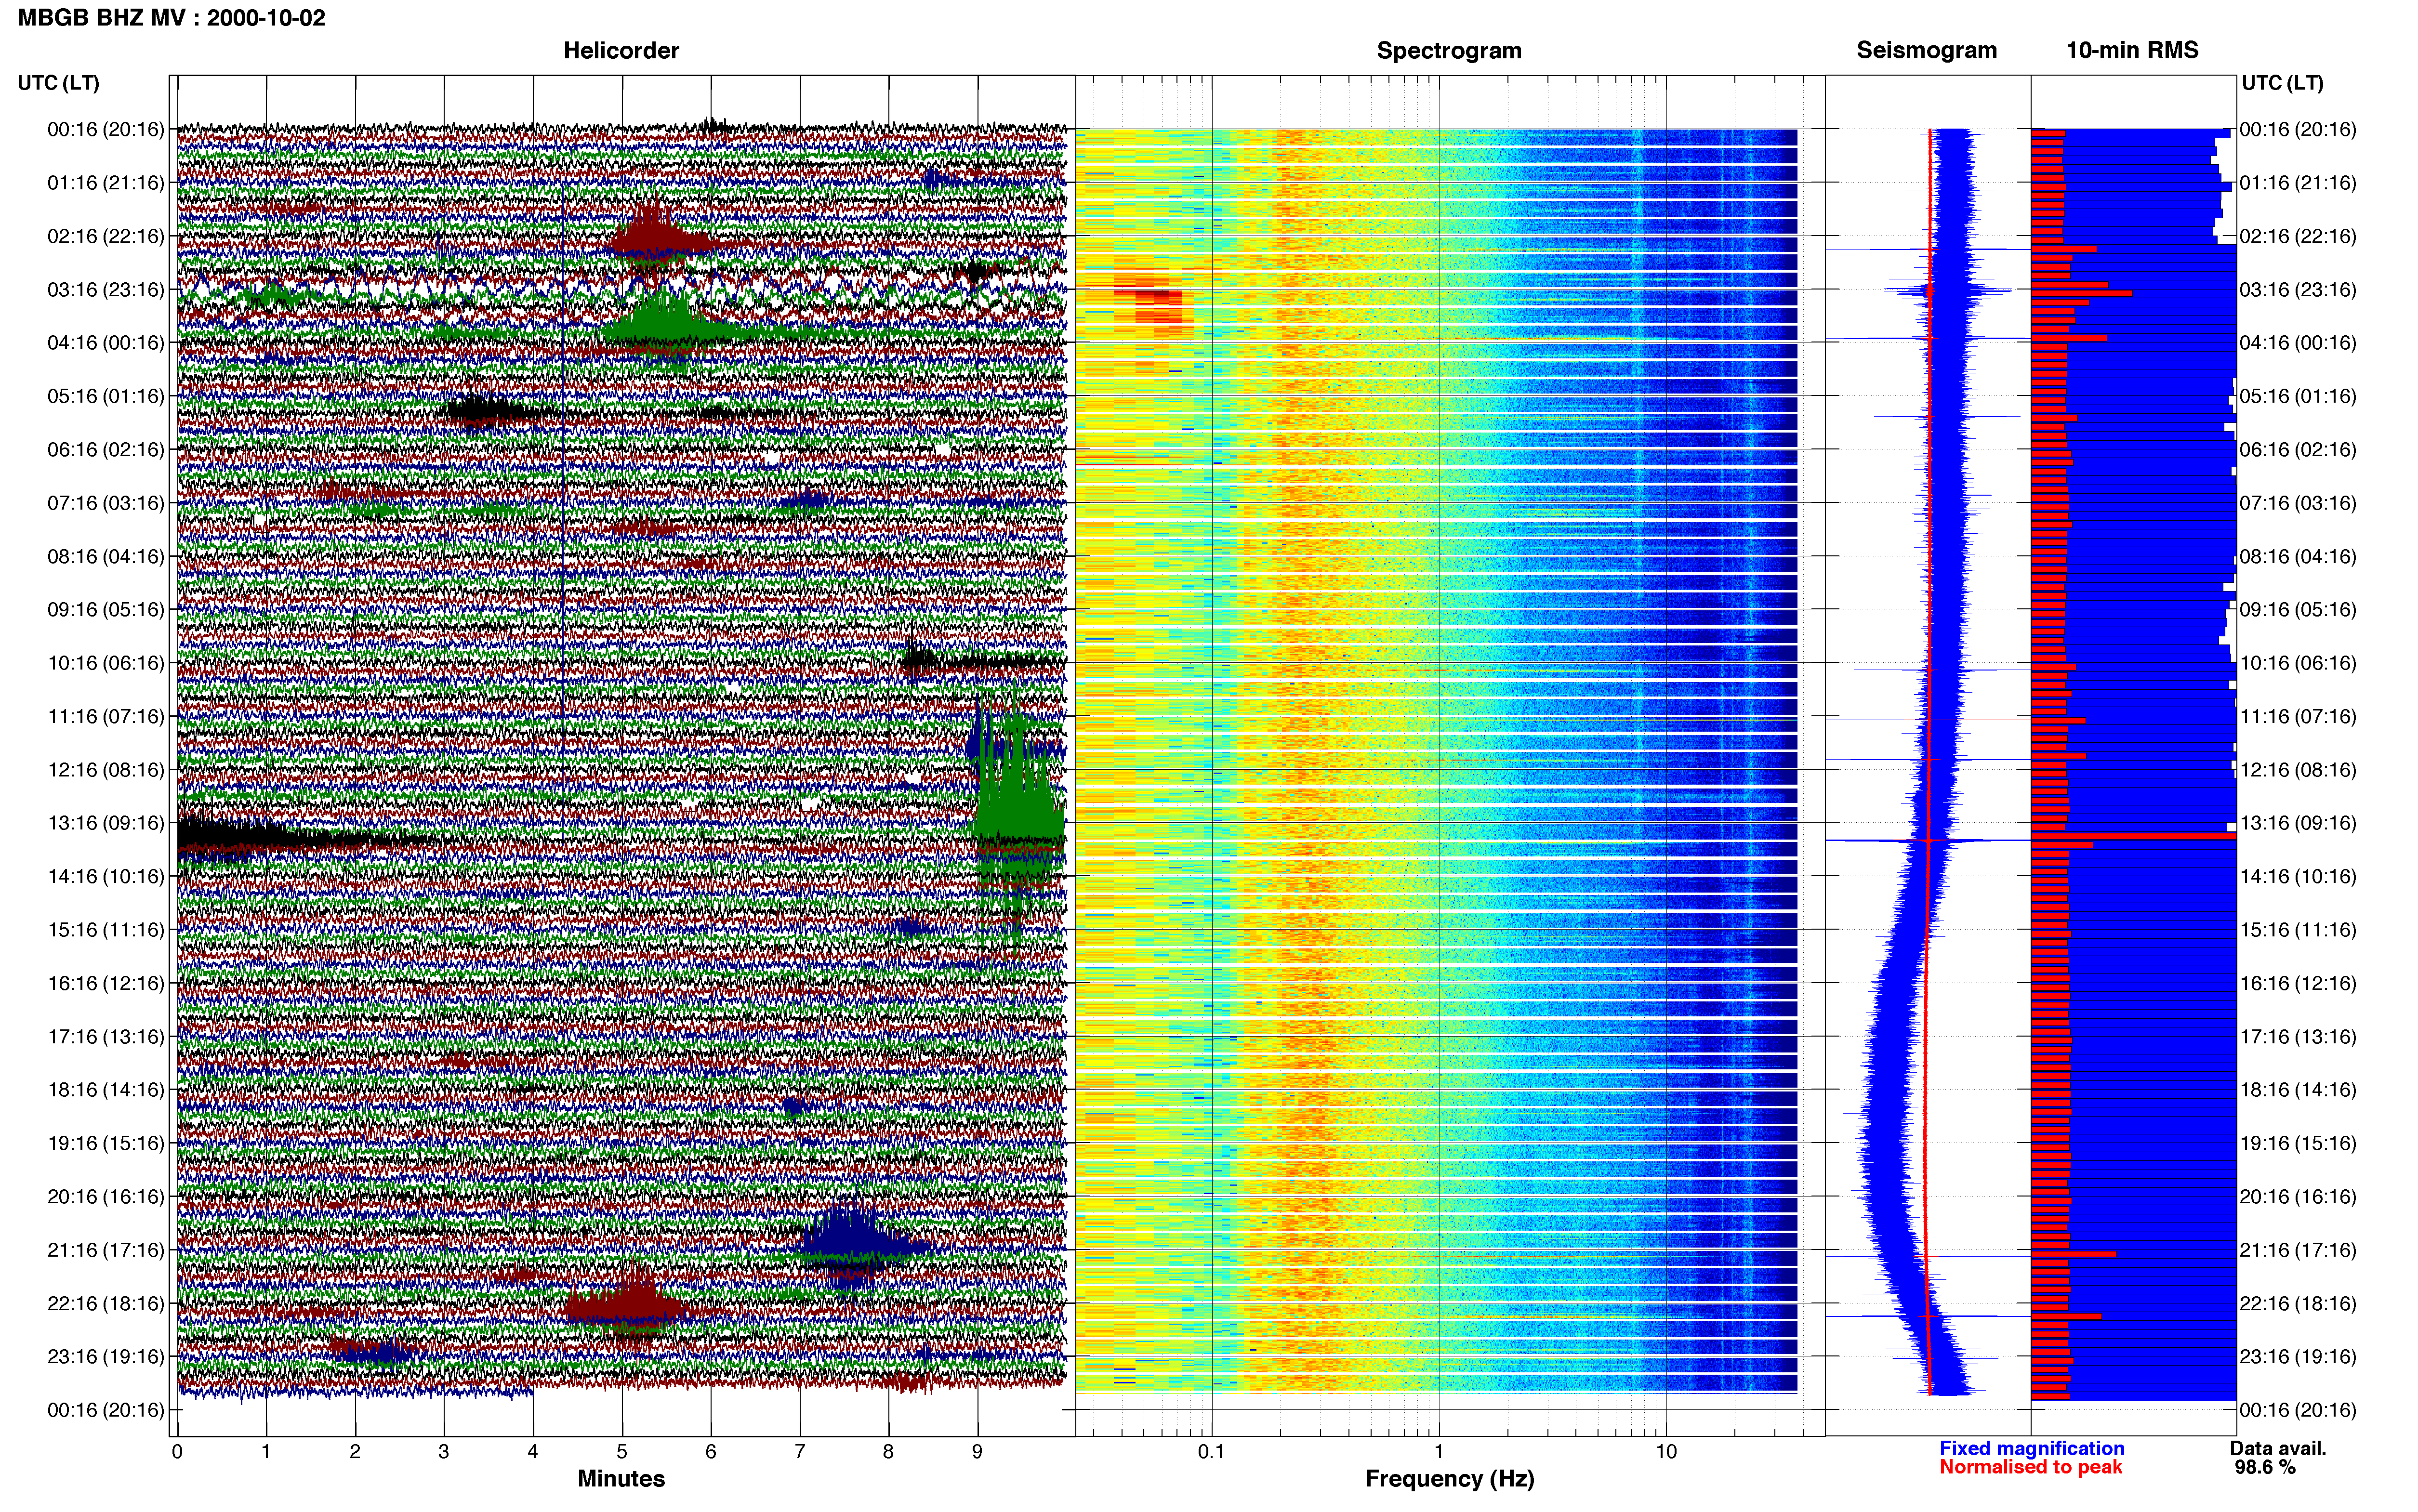Click left time label '11:16 (07:16)'
Viewport: 2418px width, 1512px height.
pyautogui.click(x=105, y=716)
